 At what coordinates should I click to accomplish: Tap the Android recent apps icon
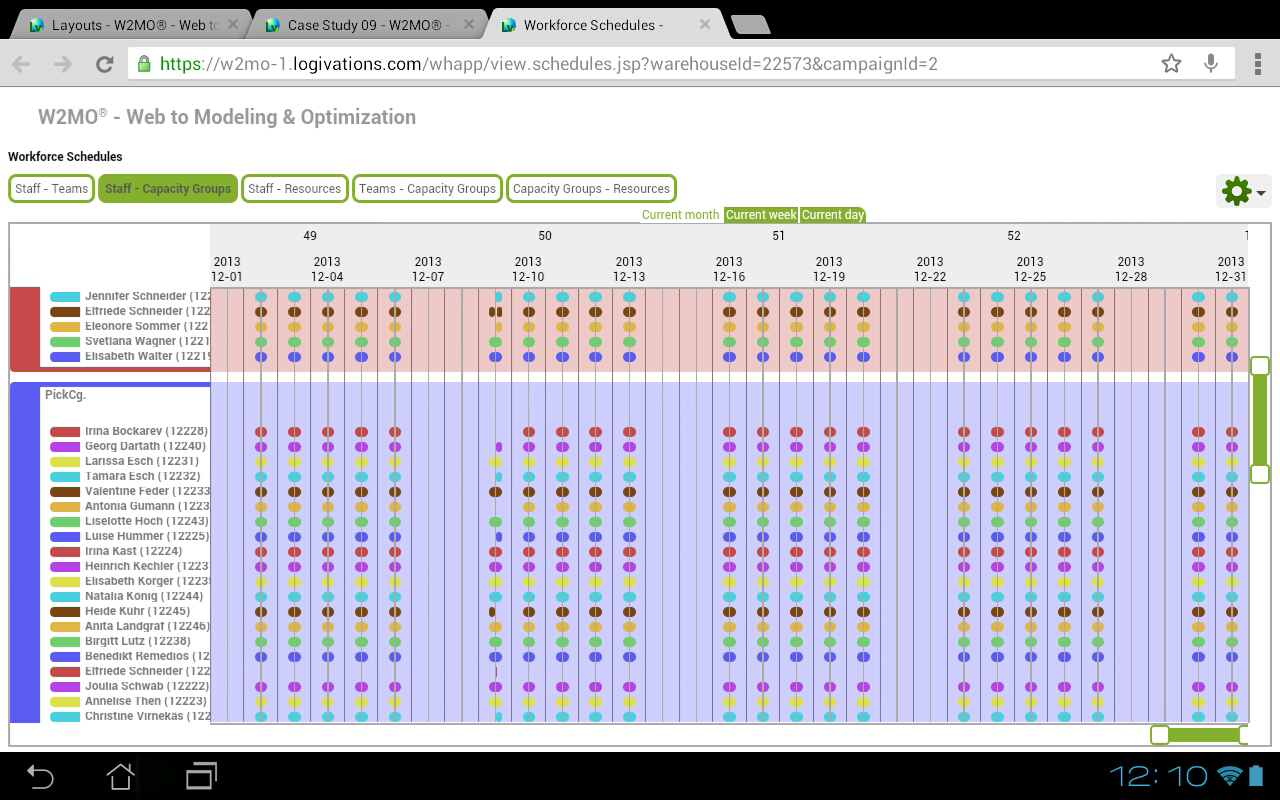[201, 776]
